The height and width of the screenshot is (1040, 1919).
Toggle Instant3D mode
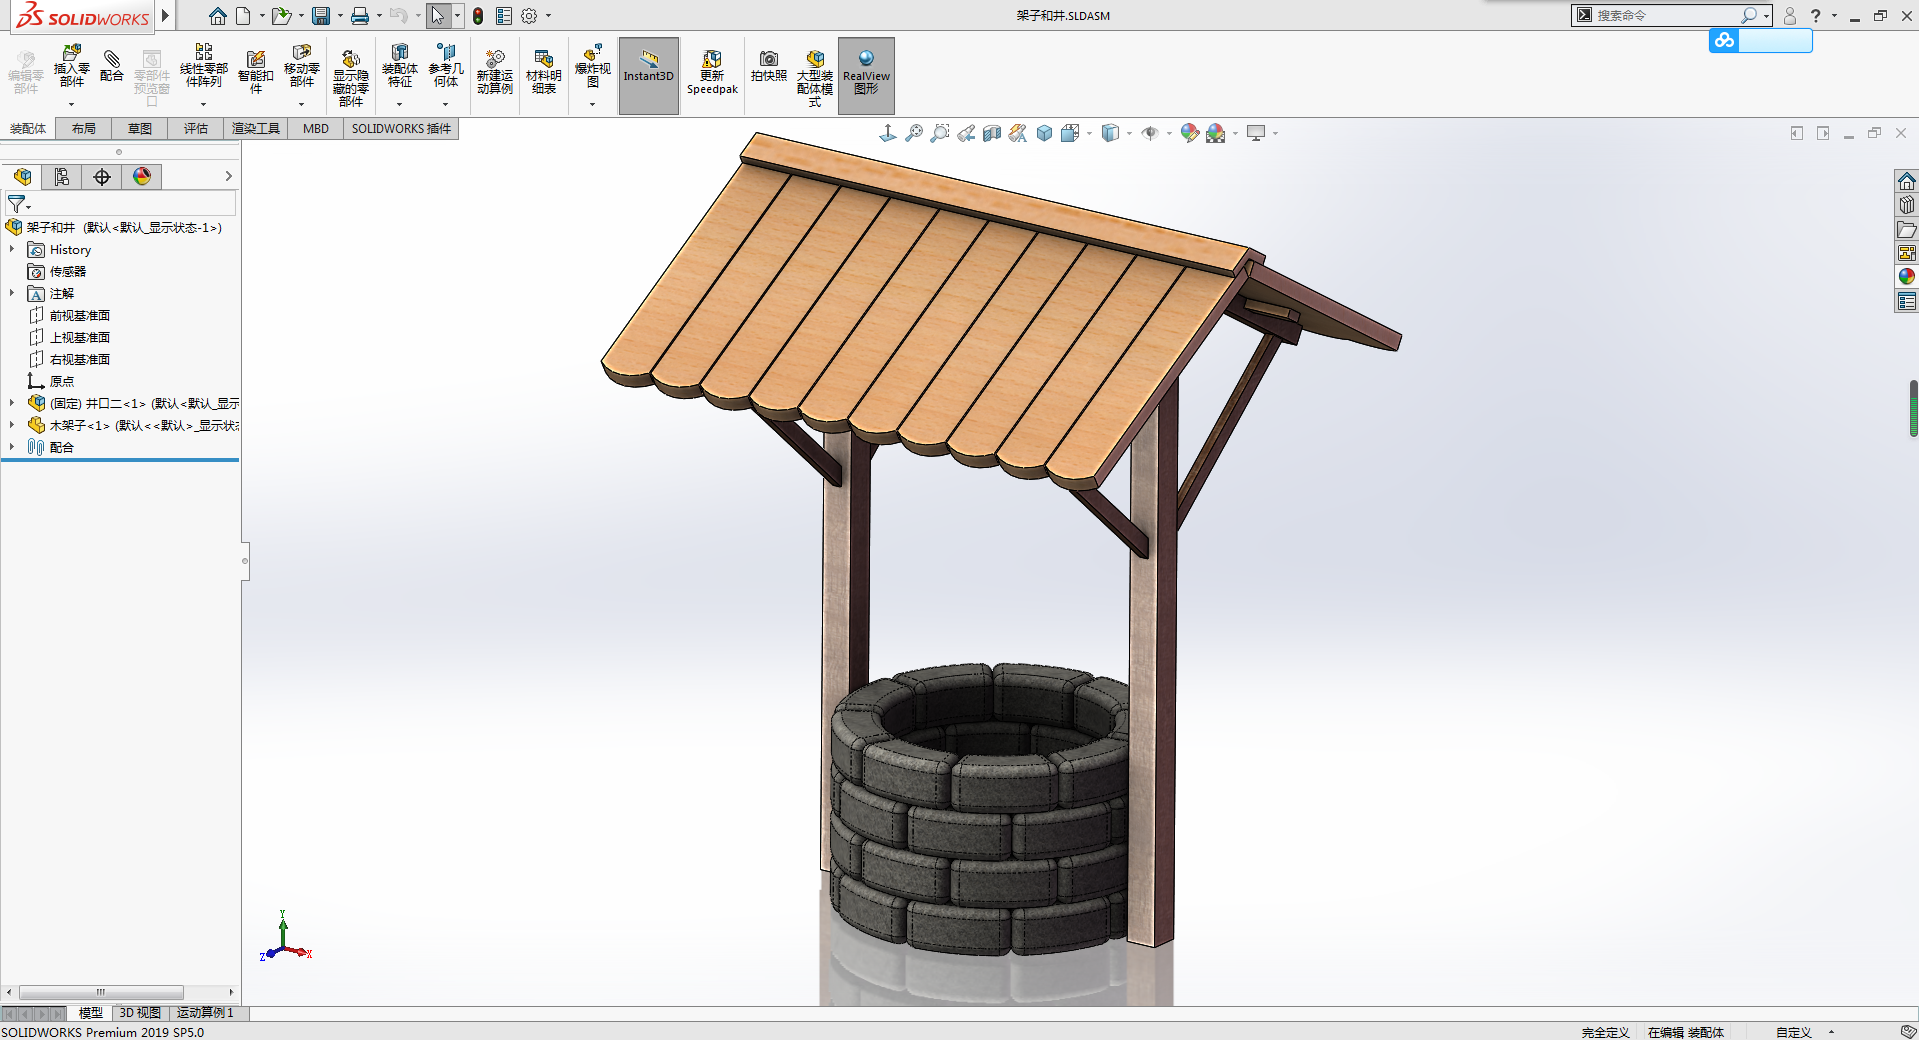click(x=649, y=76)
